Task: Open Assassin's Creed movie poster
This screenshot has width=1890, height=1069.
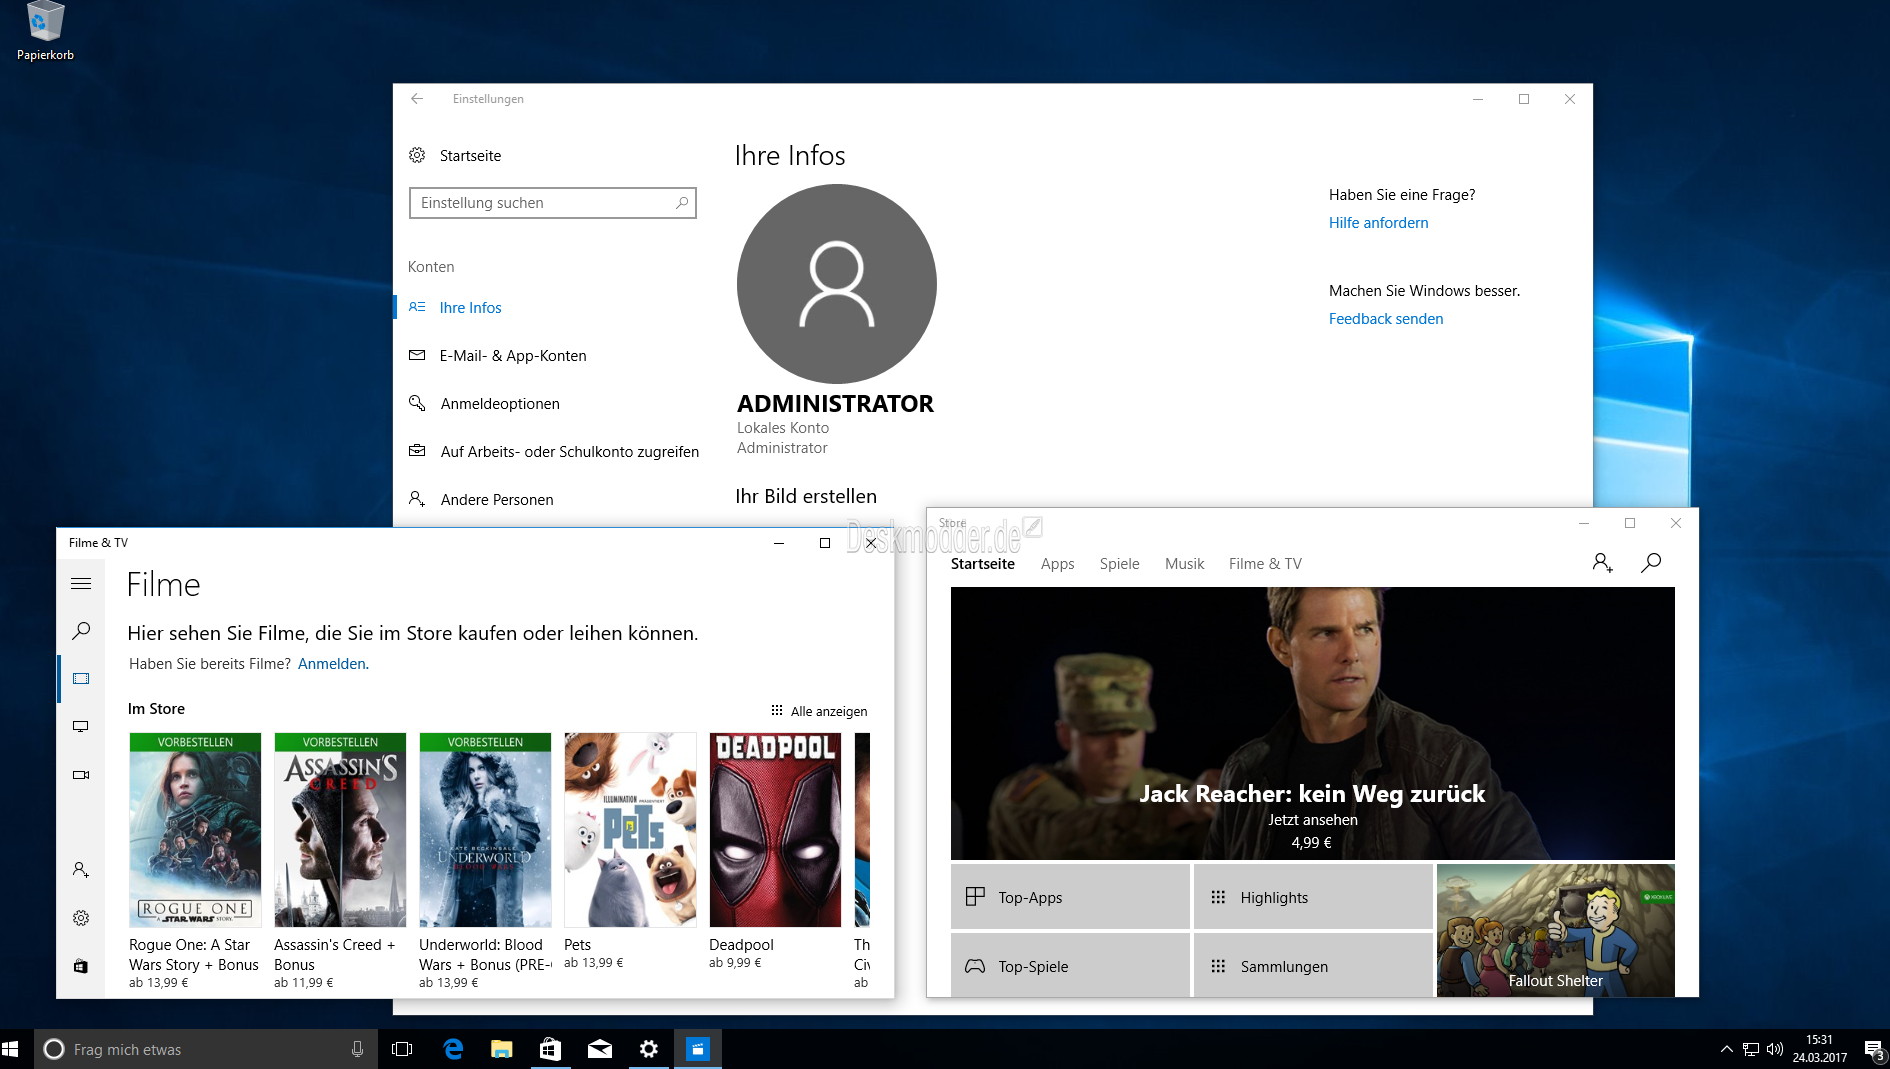Action: [x=340, y=830]
